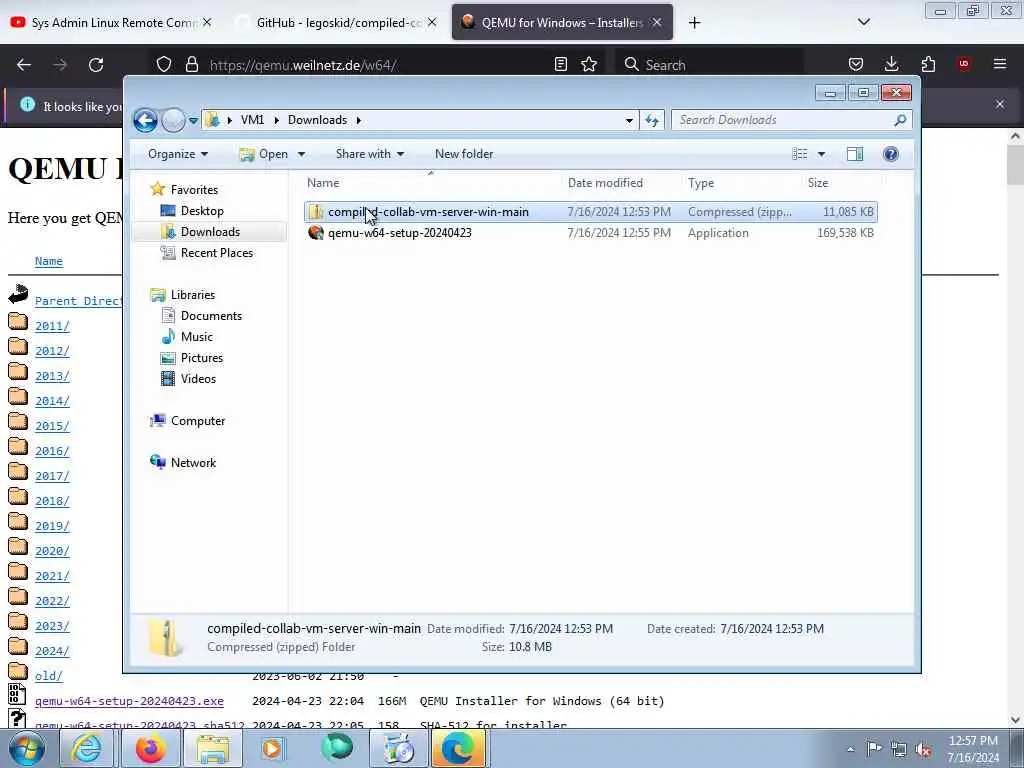Click the uBlock Origin icon
This screenshot has width=1024, height=768.
coord(963,64)
